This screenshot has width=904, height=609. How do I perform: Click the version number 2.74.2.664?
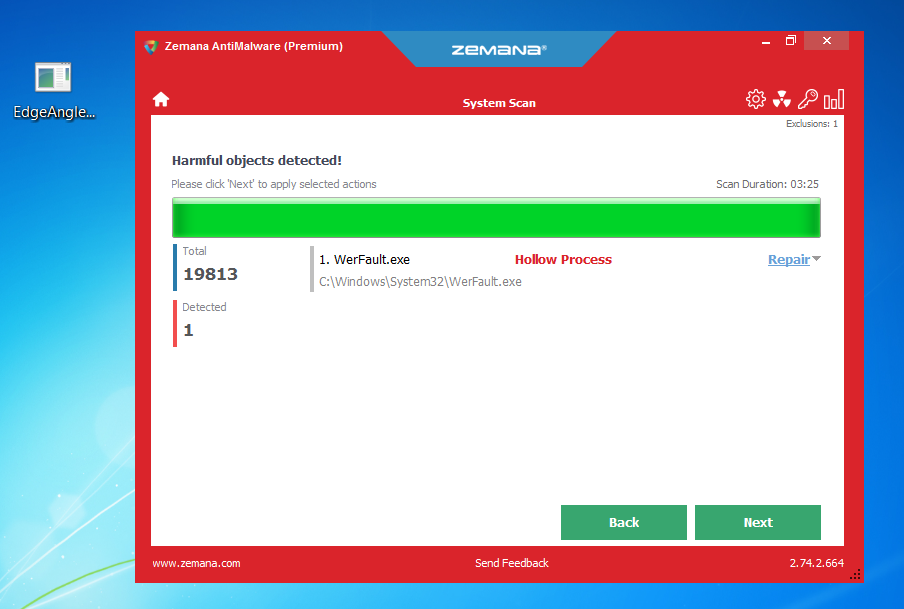coord(816,563)
